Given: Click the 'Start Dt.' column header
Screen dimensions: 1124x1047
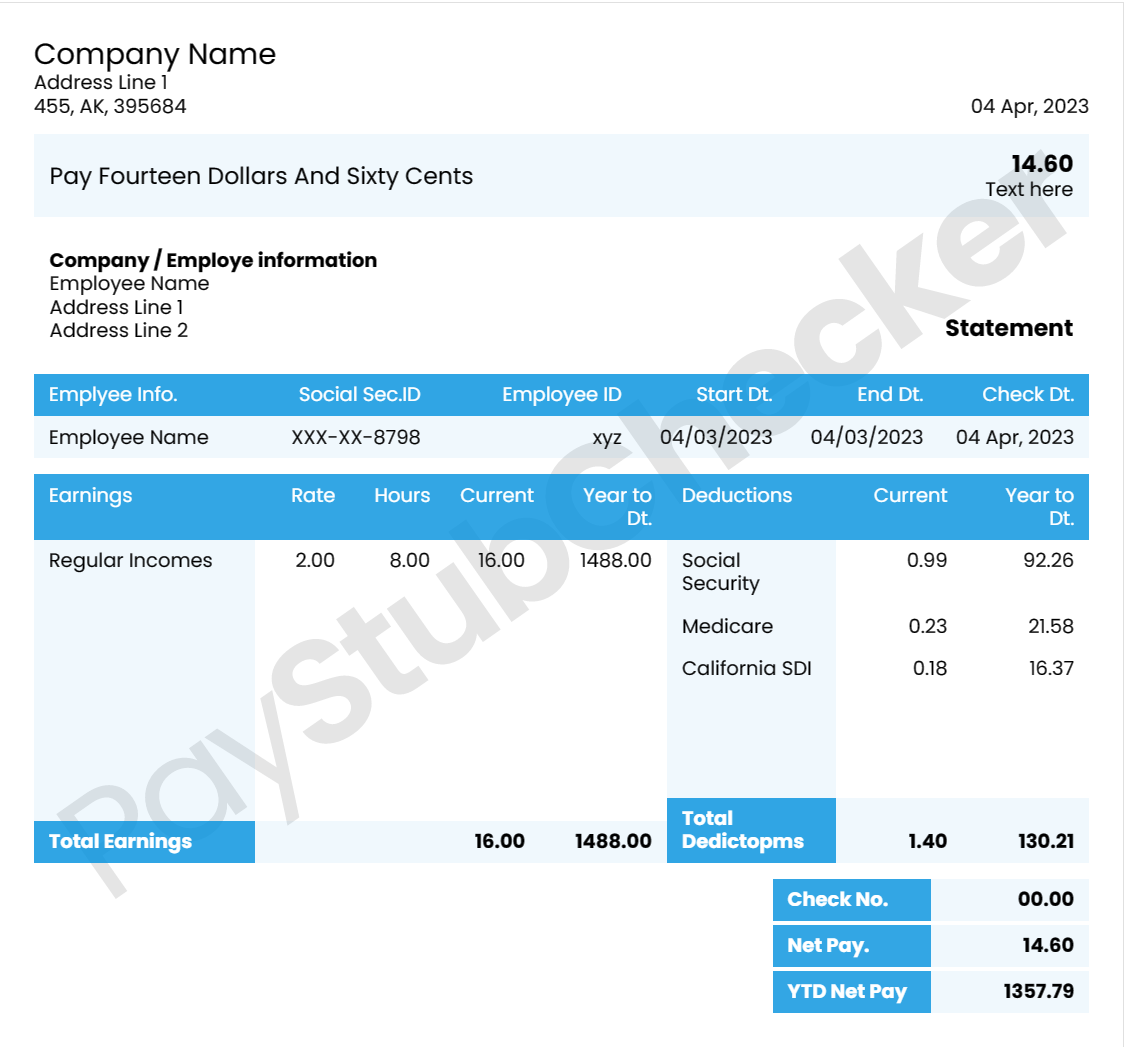Looking at the screenshot, I should click(x=734, y=395).
